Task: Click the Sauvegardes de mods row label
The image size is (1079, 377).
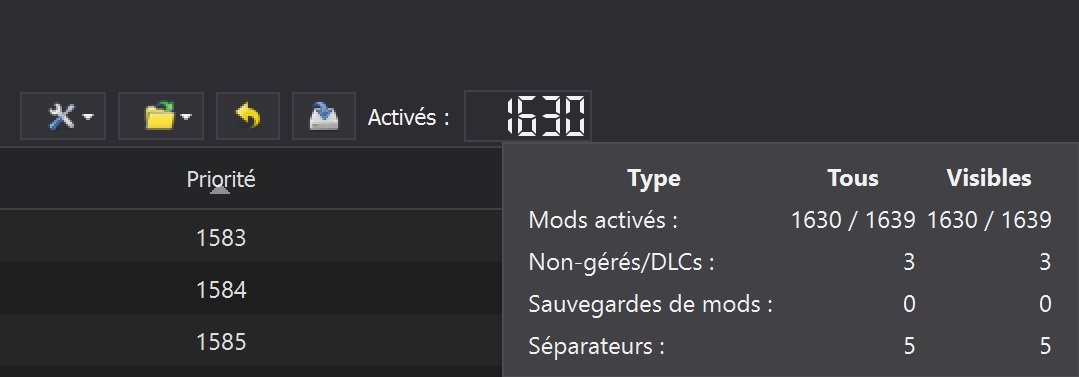Action: click(650, 303)
